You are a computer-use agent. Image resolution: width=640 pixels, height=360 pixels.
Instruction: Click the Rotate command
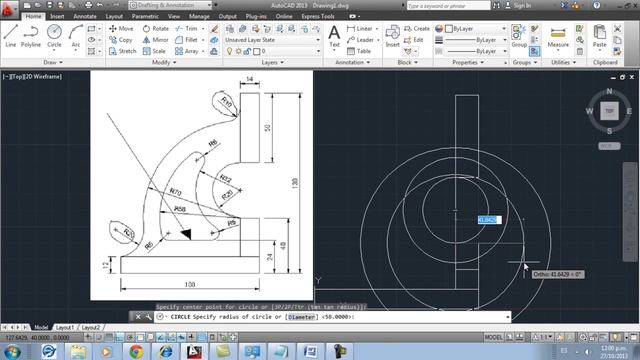[156, 29]
